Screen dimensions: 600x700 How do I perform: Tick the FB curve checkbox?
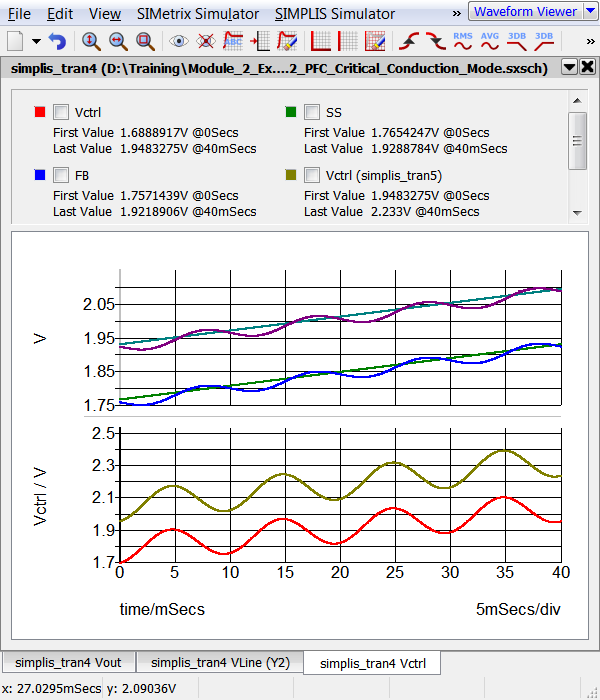61,175
